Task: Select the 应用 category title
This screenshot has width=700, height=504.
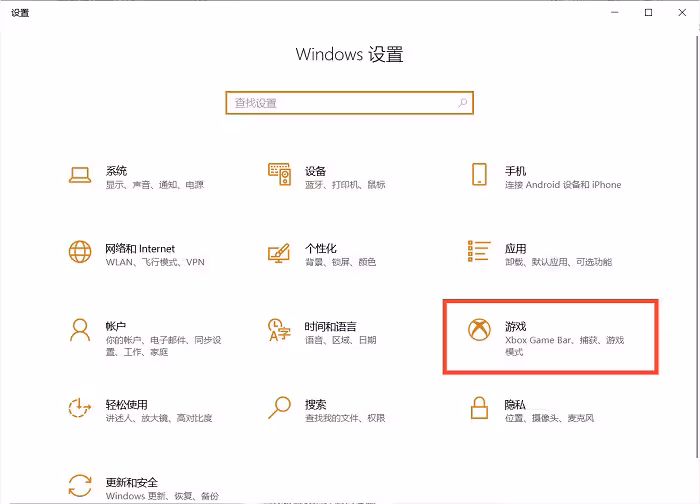Action: point(515,248)
